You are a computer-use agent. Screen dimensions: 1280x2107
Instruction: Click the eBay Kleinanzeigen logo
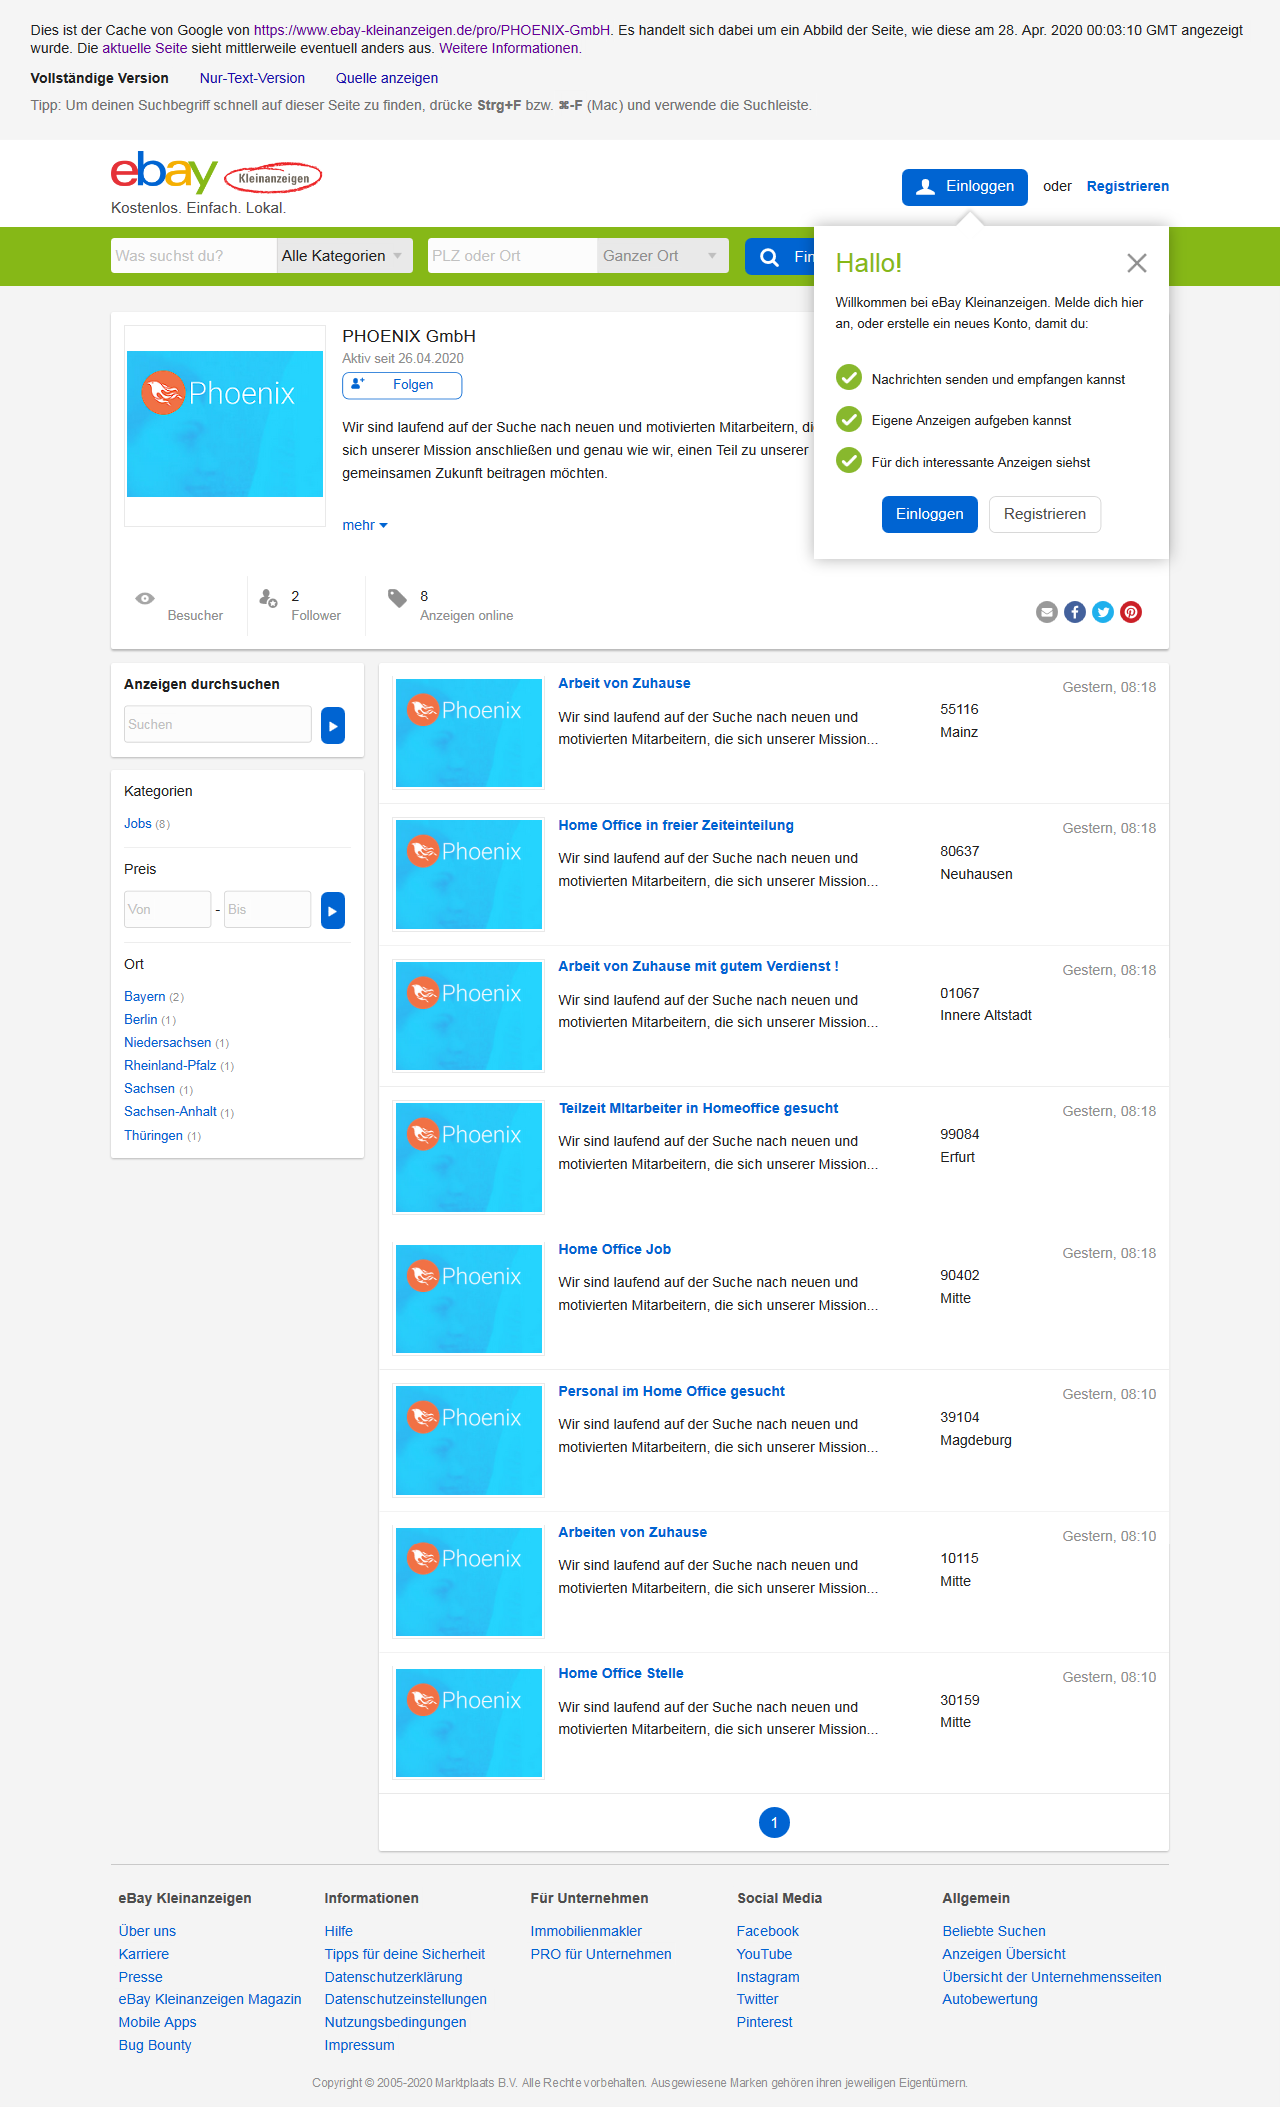tap(216, 174)
